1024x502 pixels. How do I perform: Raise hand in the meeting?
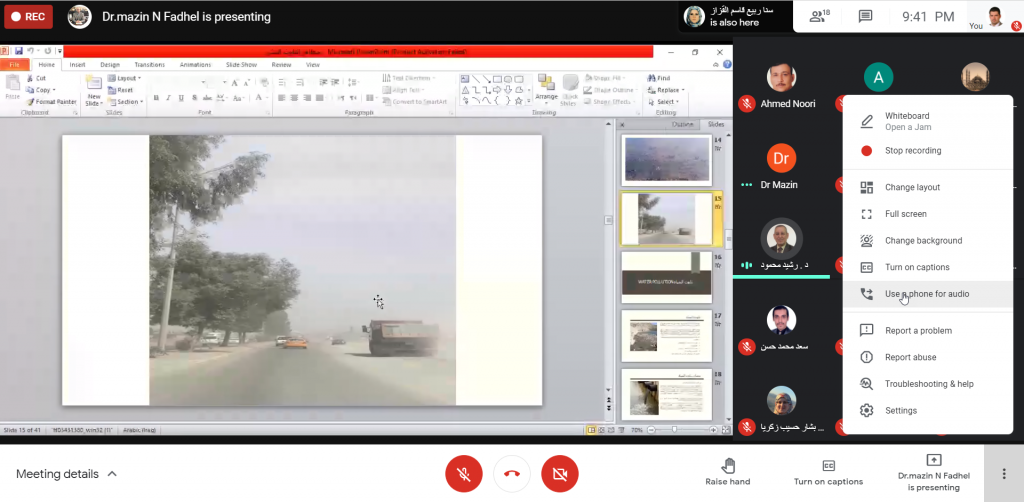(728, 471)
